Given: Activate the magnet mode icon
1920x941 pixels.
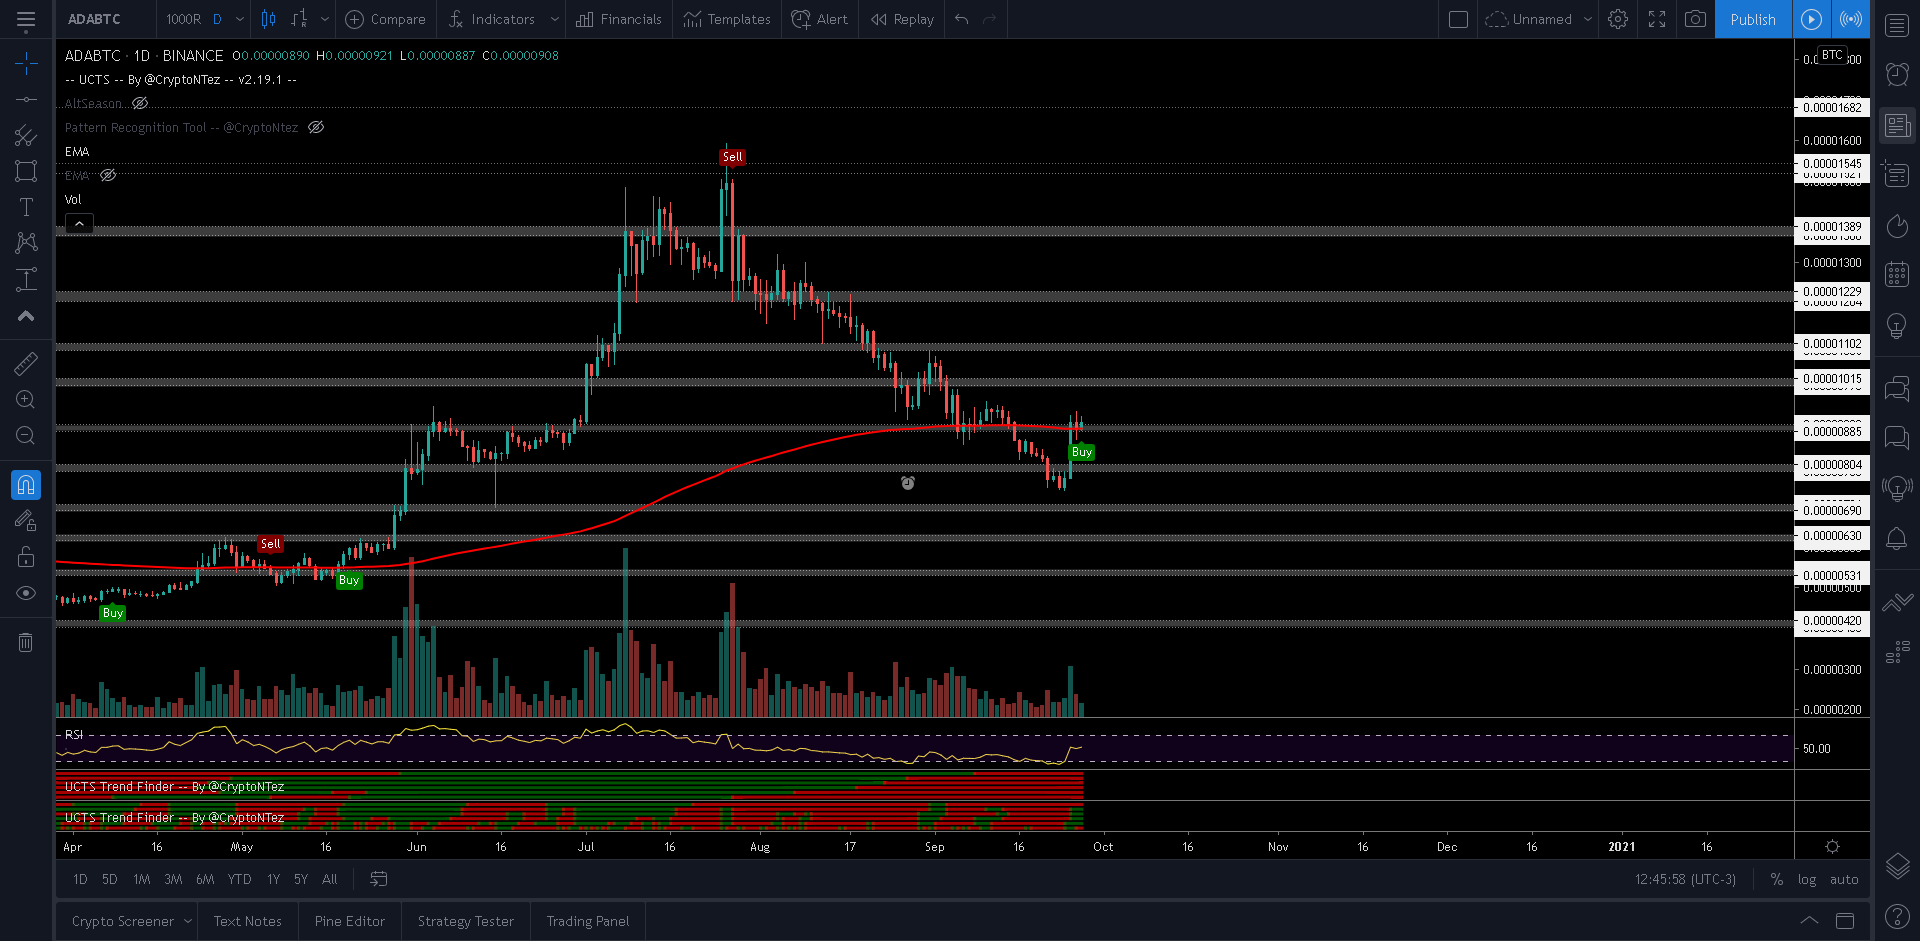Looking at the screenshot, I should pos(26,485).
